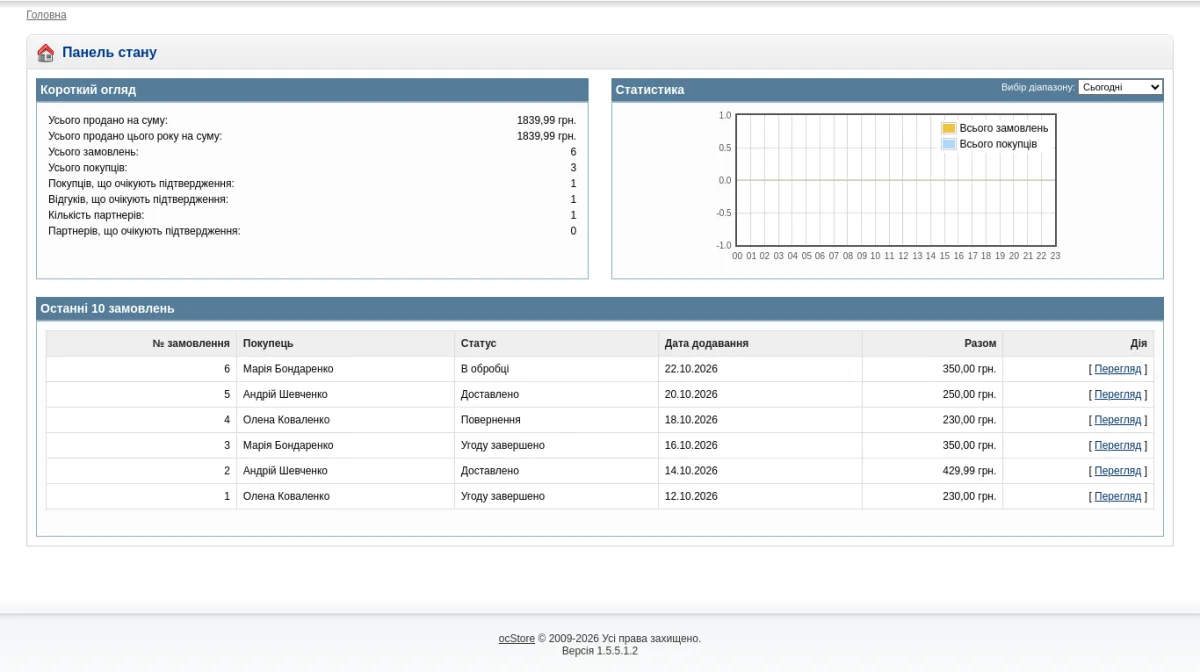The height and width of the screenshot is (672, 1200).
Task: Open Перегляд link for order 6
Action: tap(1117, 369)
